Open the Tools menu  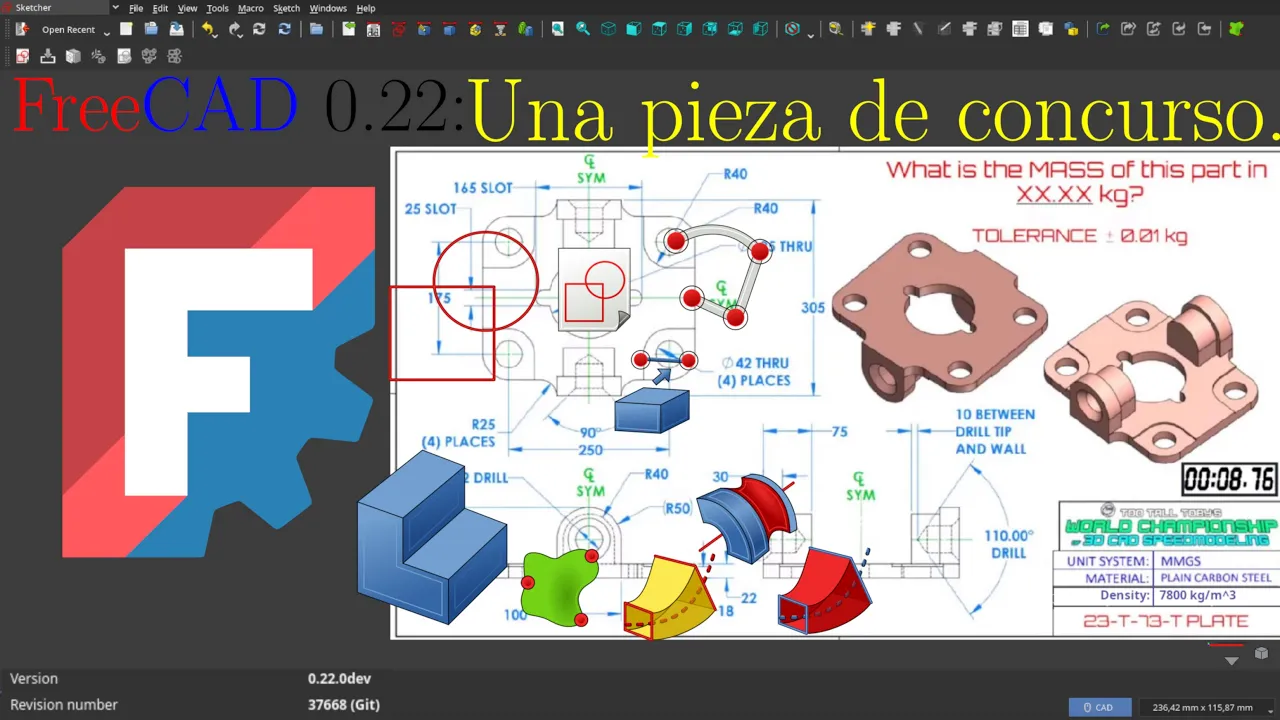pos(217,8)
